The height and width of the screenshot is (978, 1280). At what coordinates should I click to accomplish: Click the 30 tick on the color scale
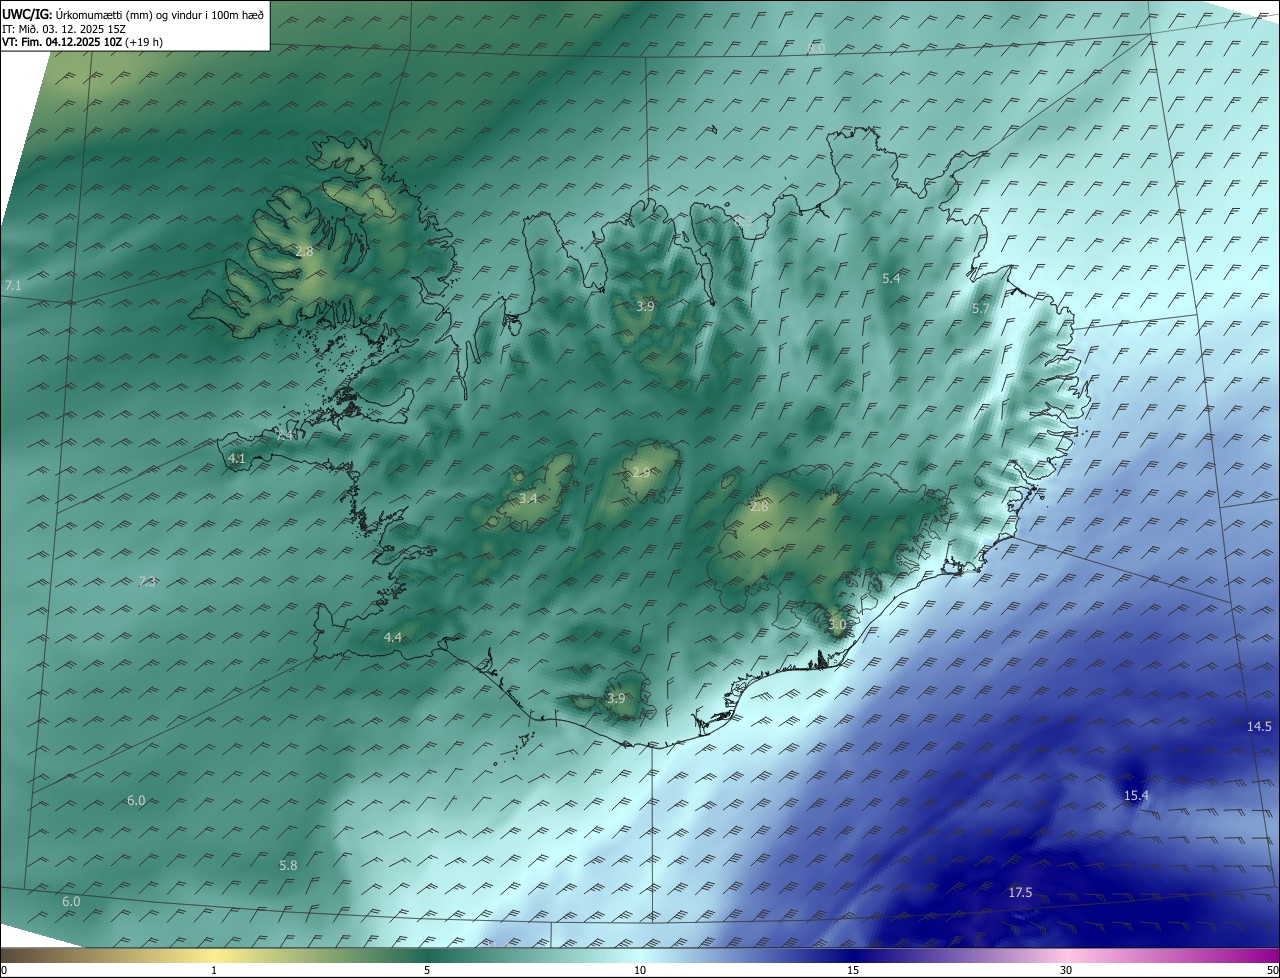point(1066,970)
